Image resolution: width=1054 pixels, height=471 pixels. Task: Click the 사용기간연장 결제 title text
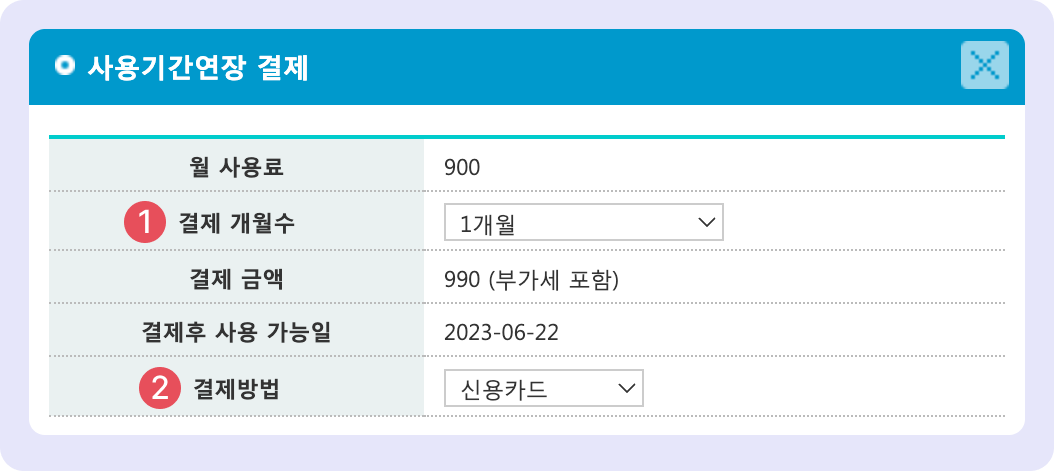pyautogui.click(x=198, y=68)
